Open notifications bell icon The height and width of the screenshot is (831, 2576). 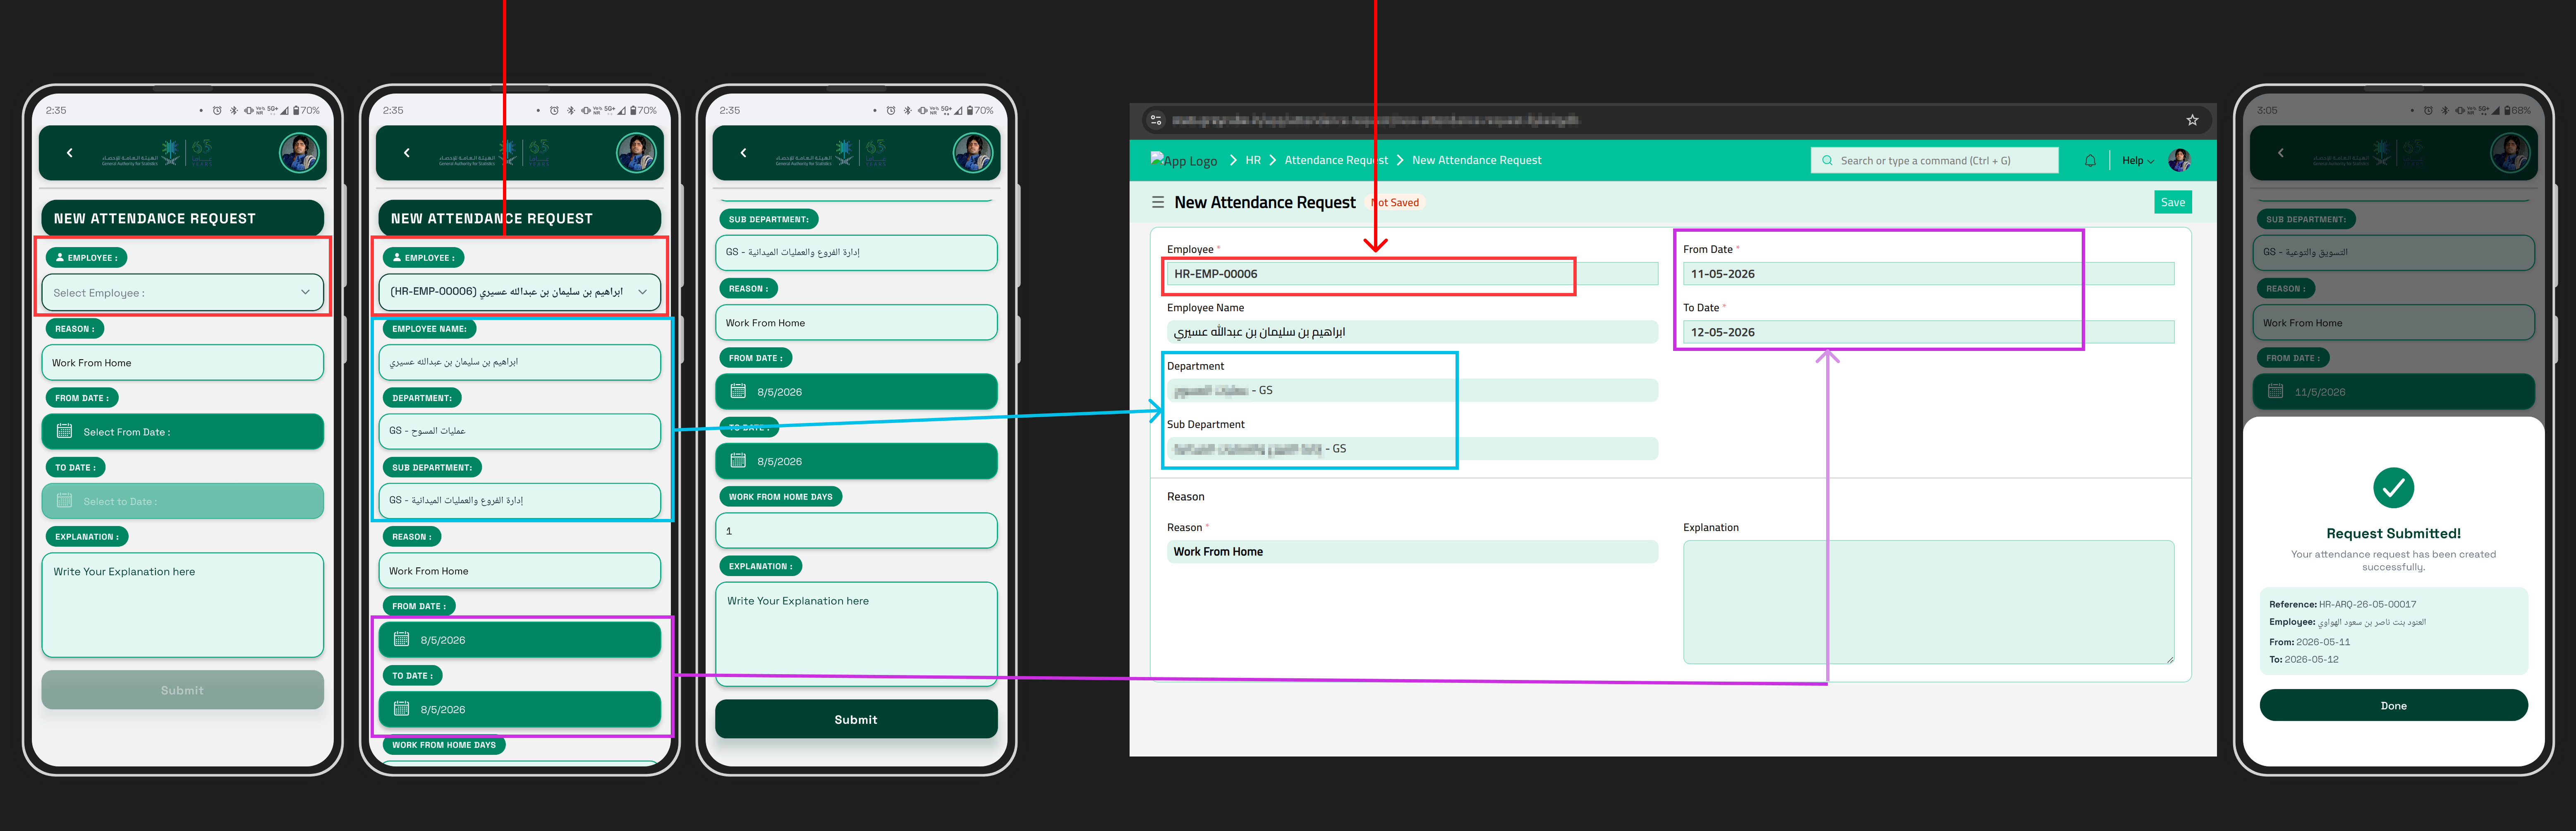click(x=2090, y=160)
